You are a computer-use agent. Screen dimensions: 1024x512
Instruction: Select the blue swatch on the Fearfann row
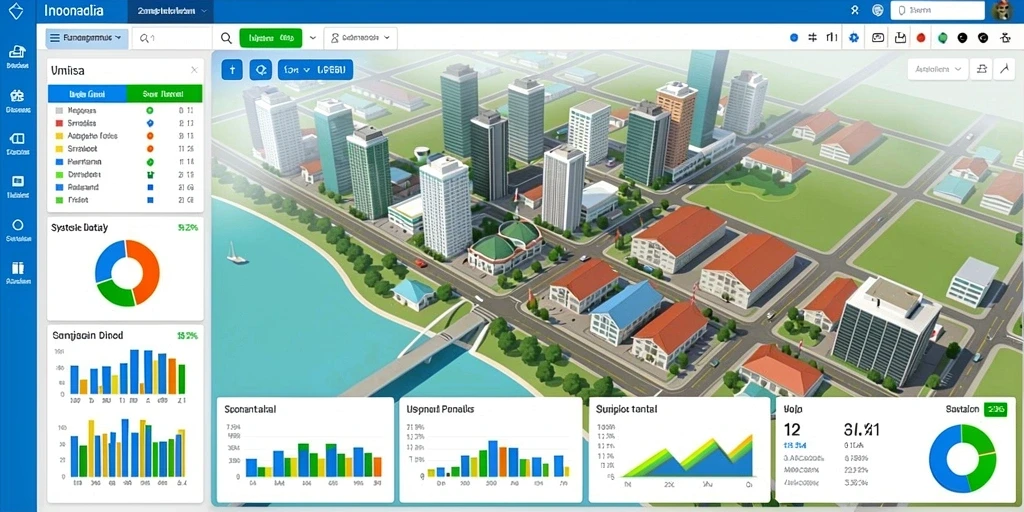(x=59, y=161)
